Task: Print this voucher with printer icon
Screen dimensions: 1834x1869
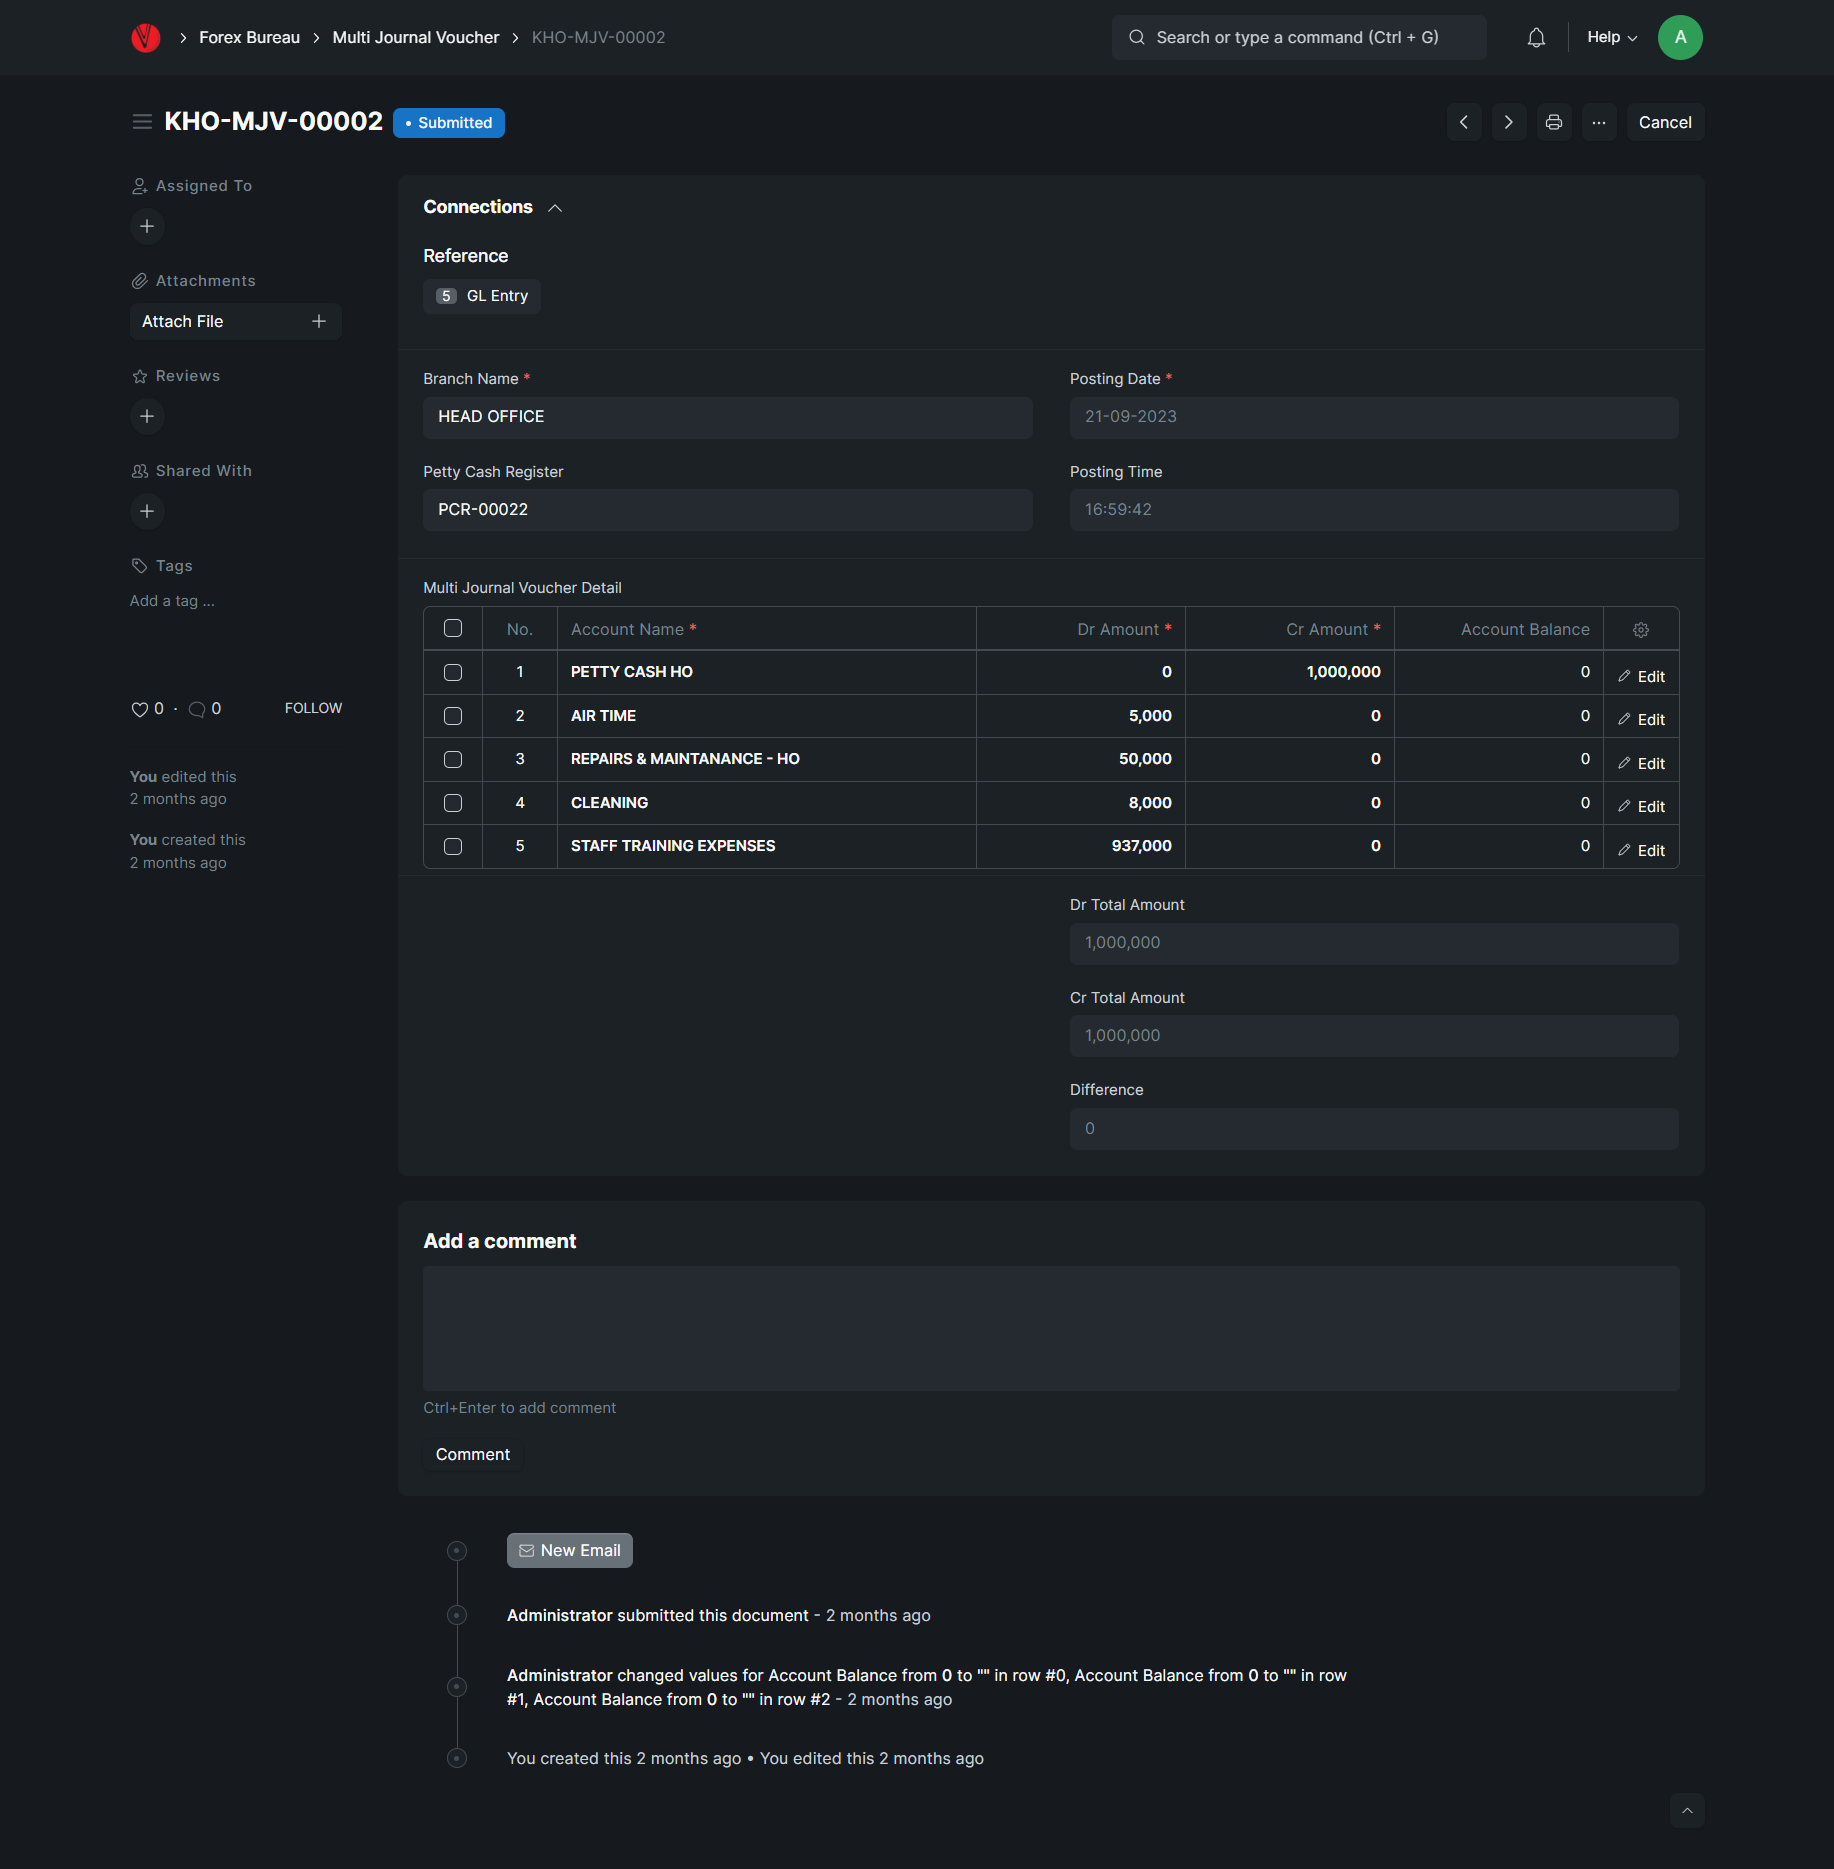Action: (1554, 122)
